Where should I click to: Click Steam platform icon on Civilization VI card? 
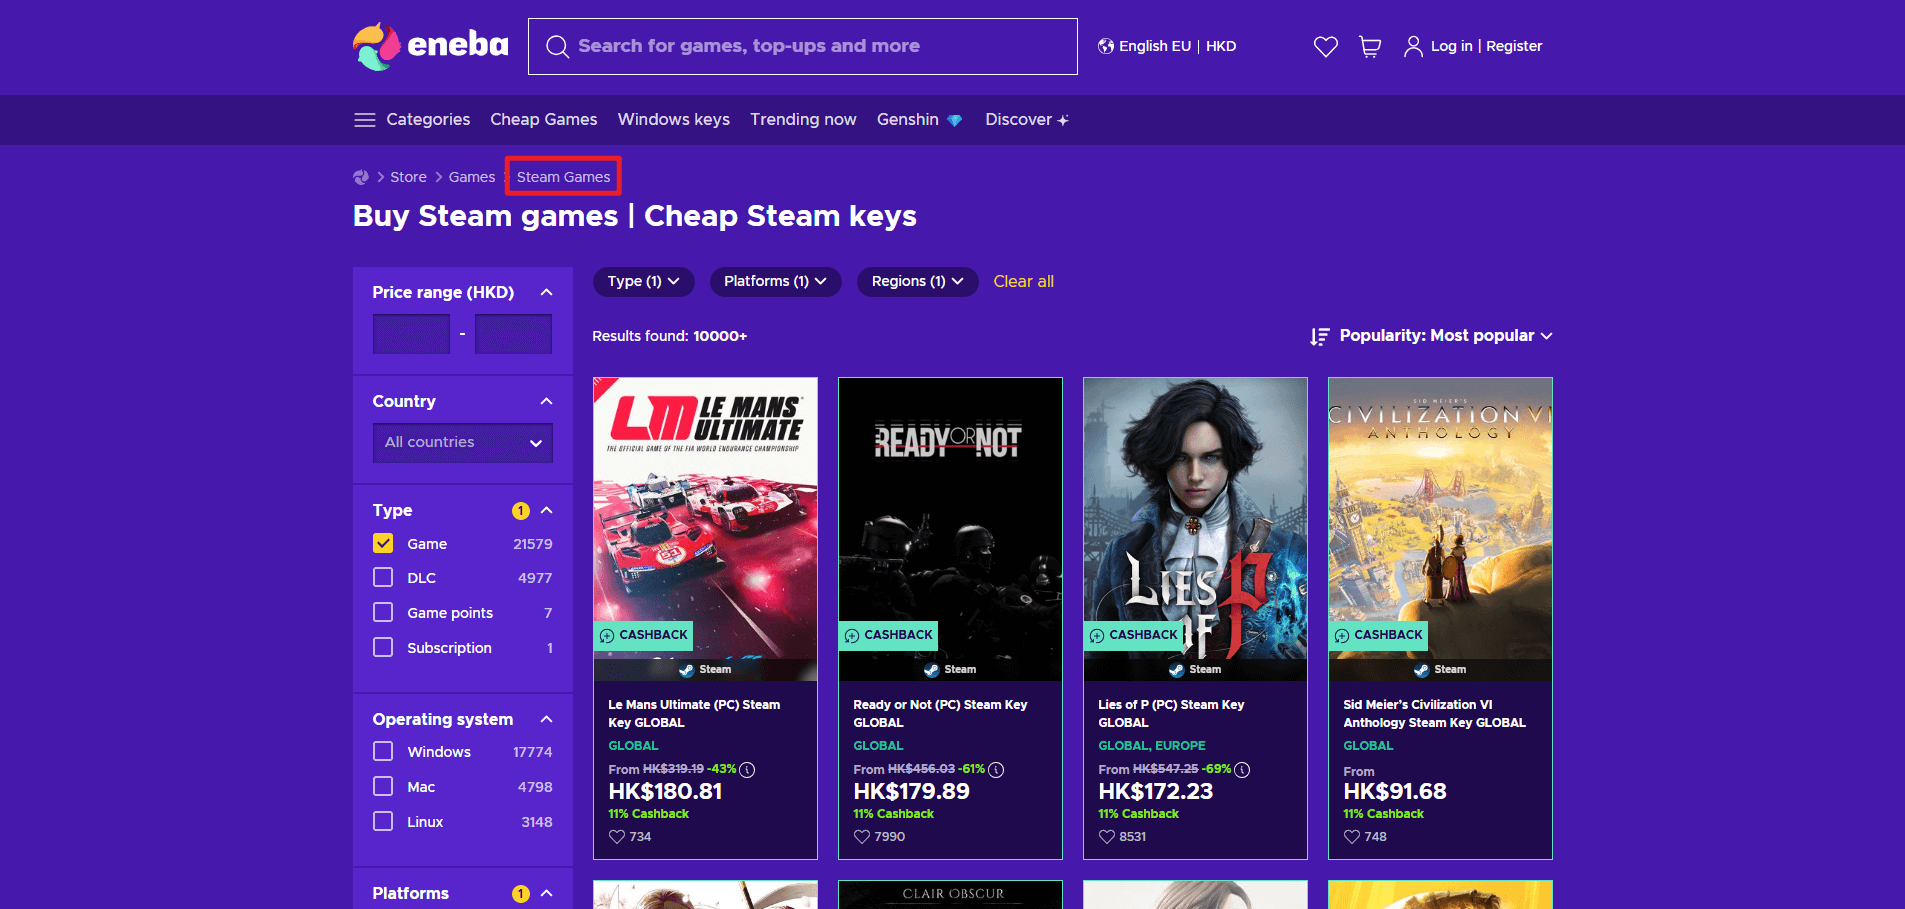pyautogui.click(x=1422, y=670)
